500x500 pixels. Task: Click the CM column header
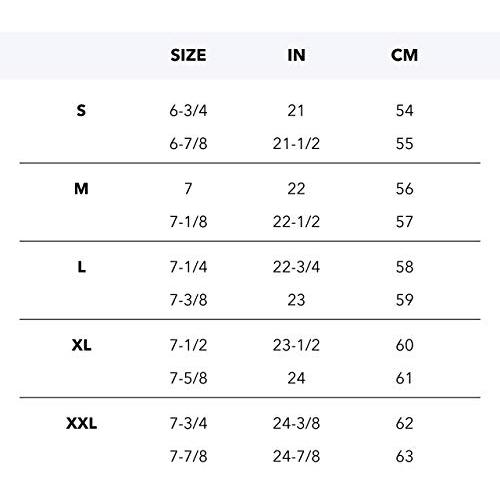coord(404,55)
